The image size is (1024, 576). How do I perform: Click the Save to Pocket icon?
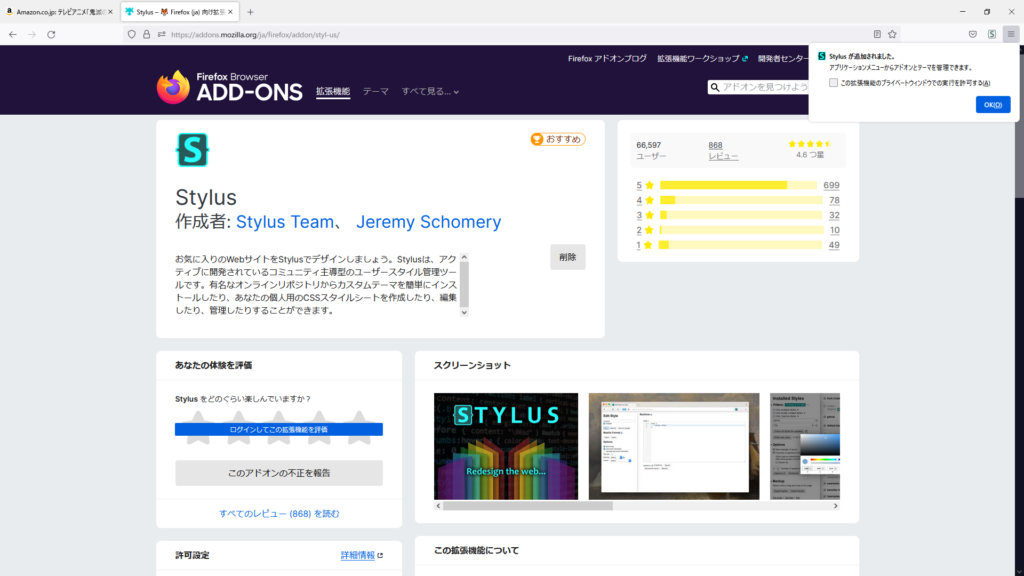972,34
